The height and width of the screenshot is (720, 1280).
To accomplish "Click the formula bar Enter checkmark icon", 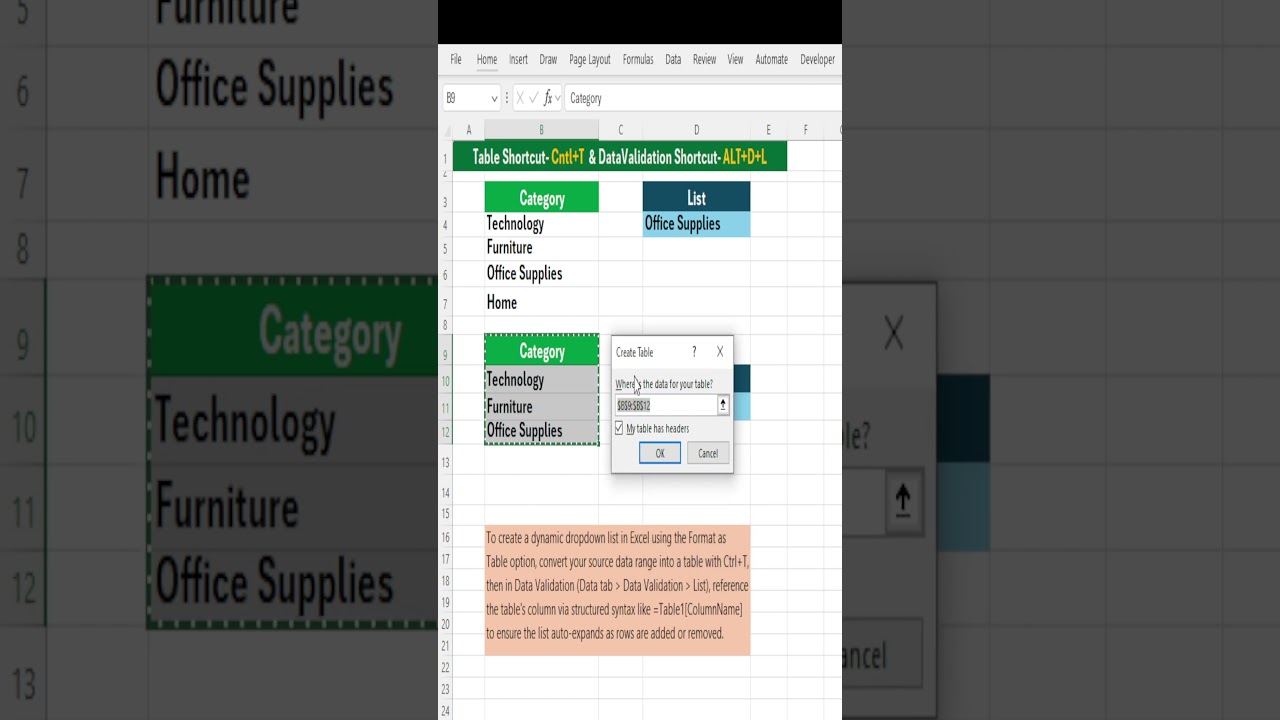I will [534, 98].
